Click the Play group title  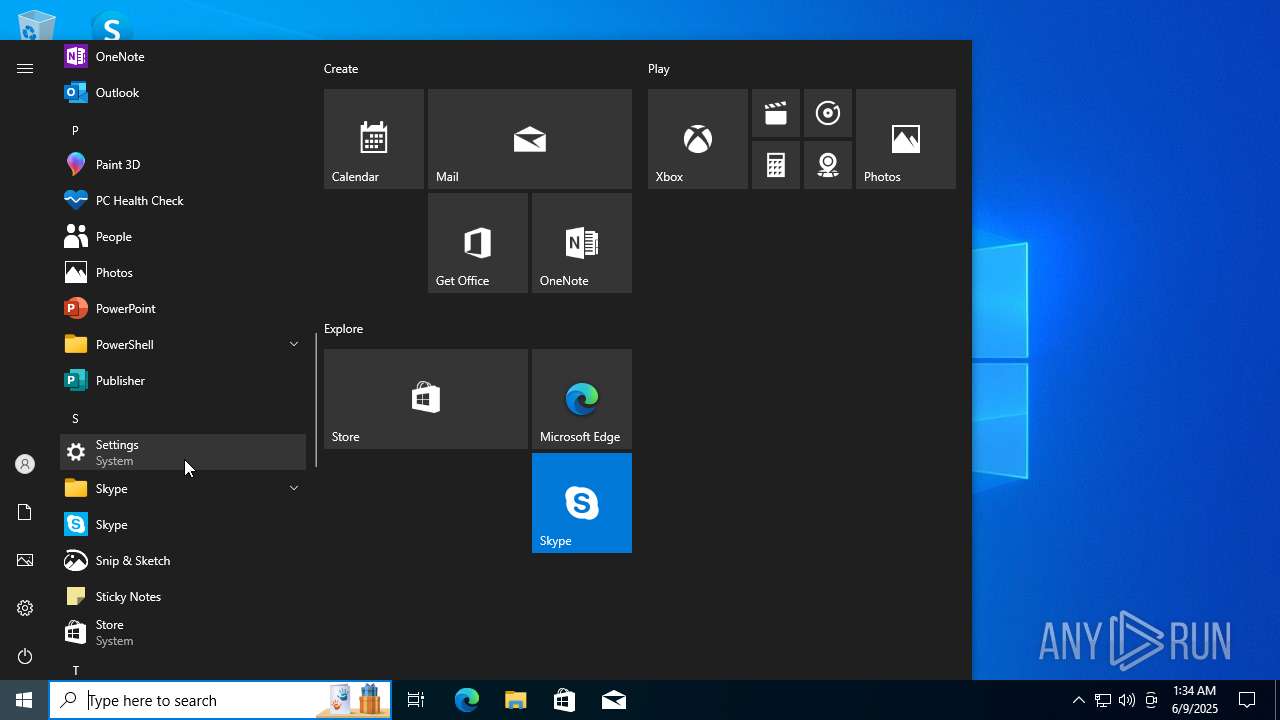coord(659,69)
